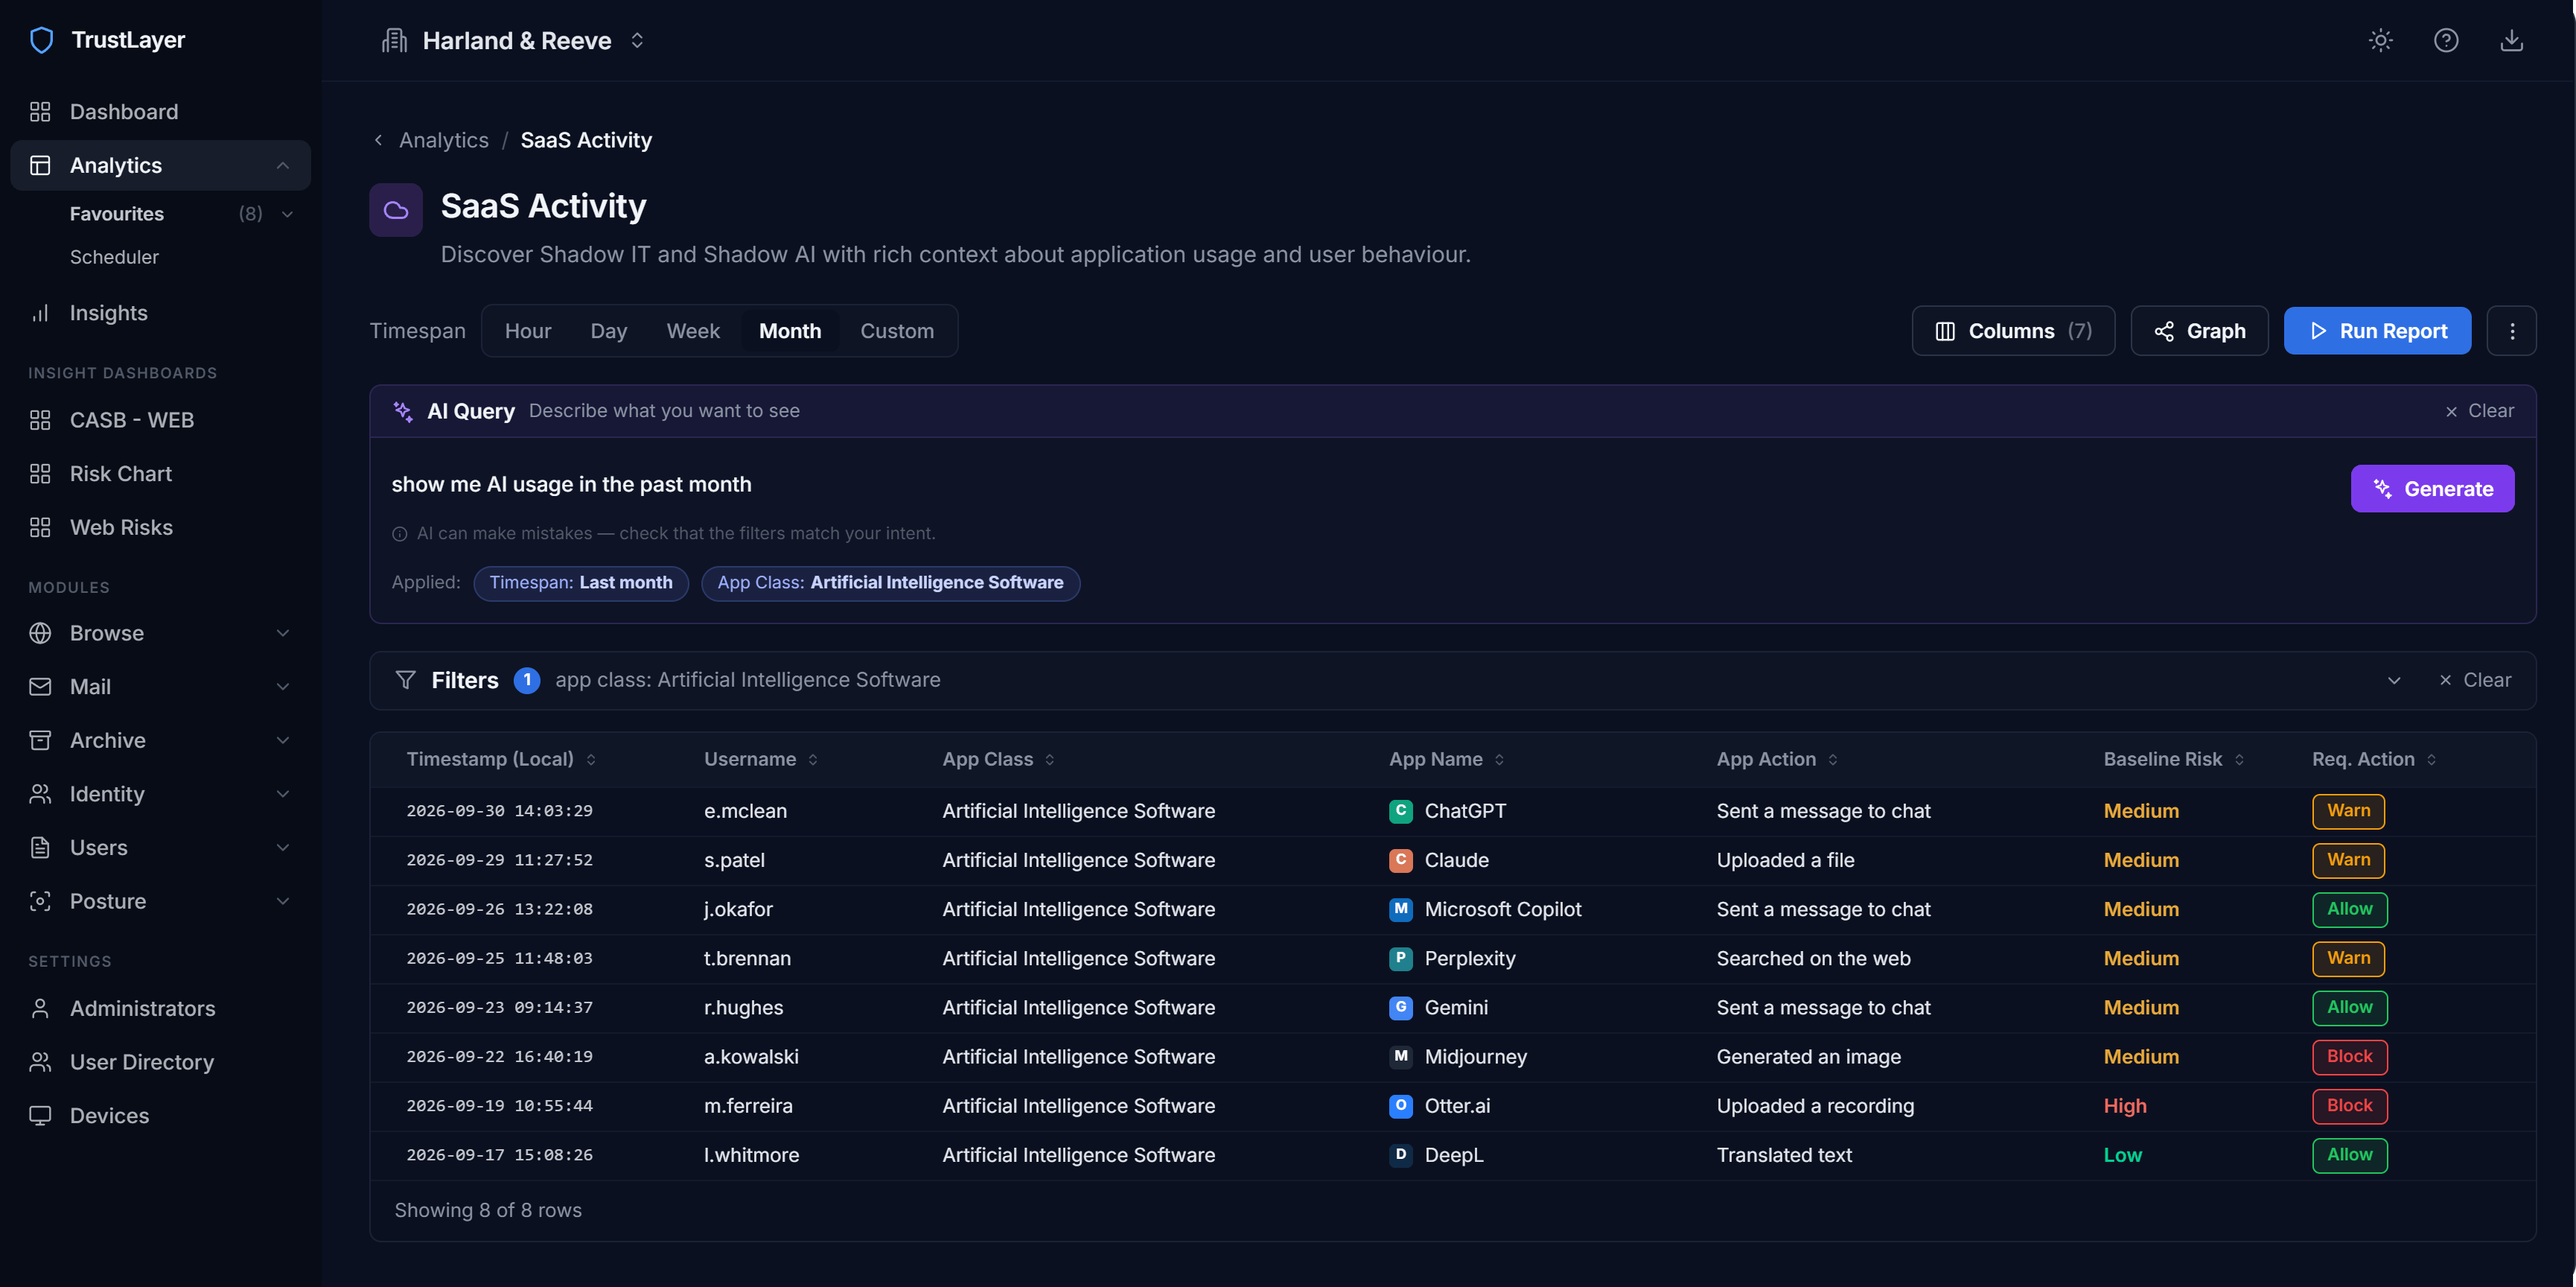Image resolution: width=2576 pixels, height=1287 pixels.
Task: Open the Risk Chart dashboard
Action: pyautogui.click(x=160, y=474)
